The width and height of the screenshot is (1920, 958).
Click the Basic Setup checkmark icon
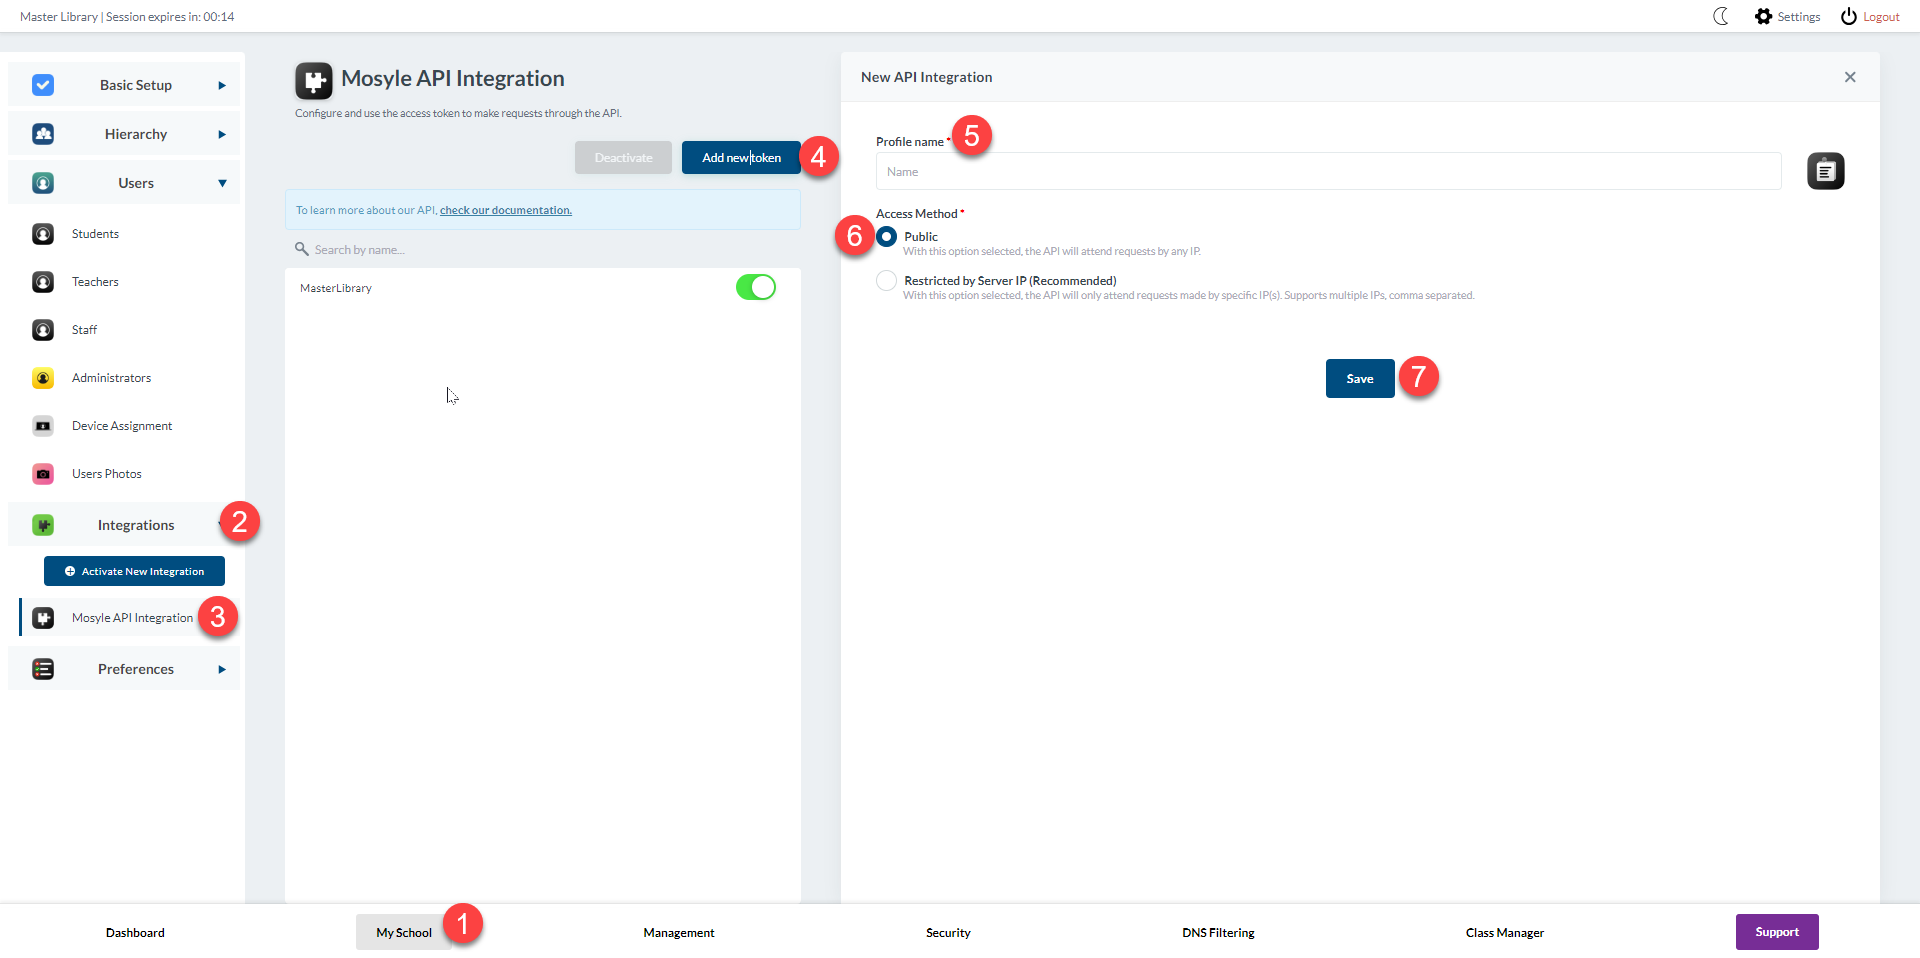click(x=43, y=85)
